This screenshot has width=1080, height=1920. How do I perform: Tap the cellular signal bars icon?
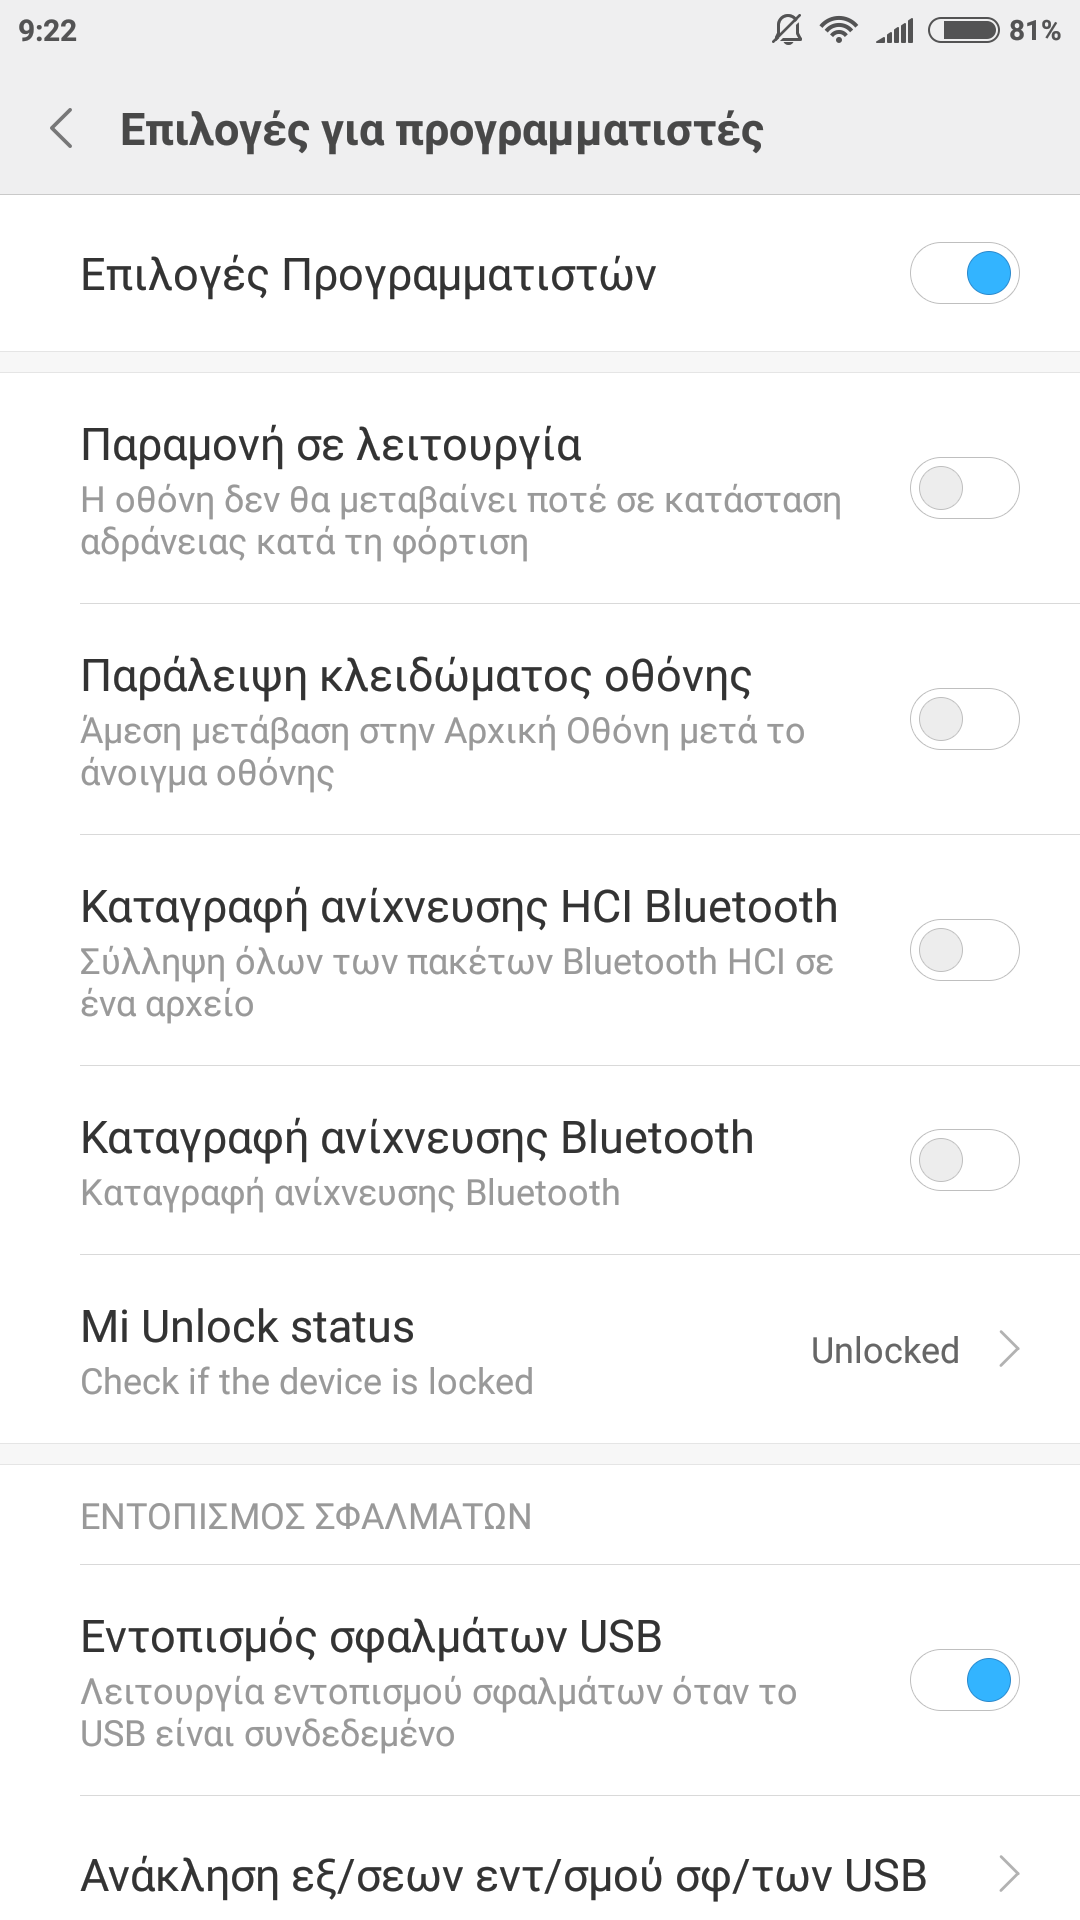point(895,31)
